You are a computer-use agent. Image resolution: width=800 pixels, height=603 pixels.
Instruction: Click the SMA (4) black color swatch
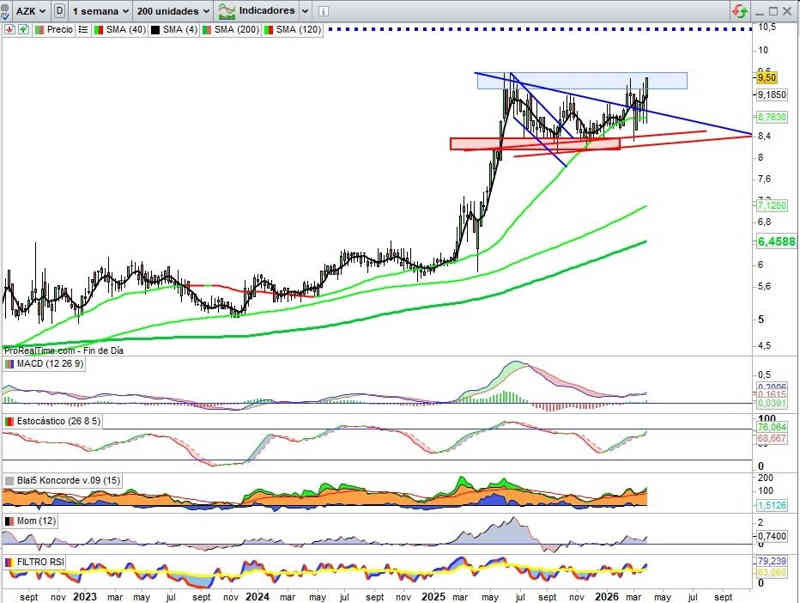pos(155,30)
